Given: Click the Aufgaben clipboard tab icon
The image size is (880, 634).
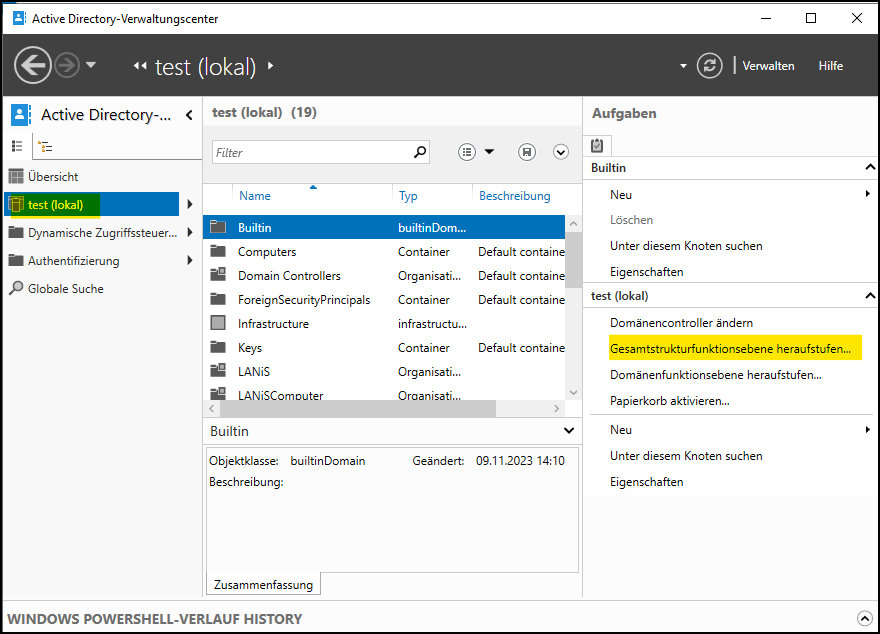Looking at the screenshot, I should [597, 146].
